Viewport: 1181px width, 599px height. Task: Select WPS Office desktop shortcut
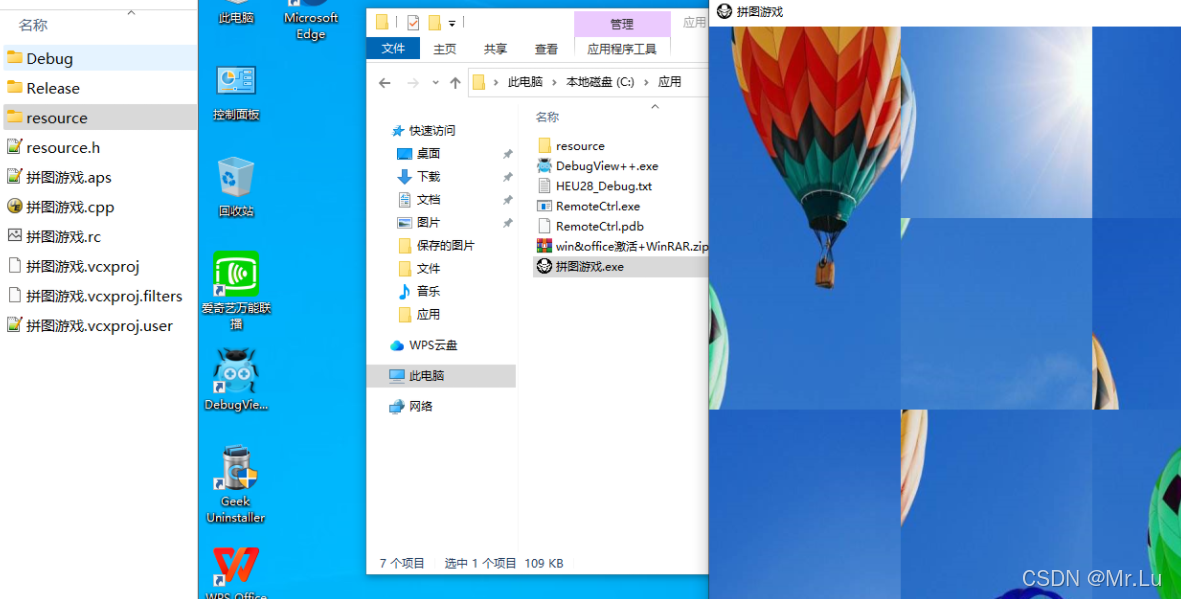pyautogui.click(x=236, y=573)
